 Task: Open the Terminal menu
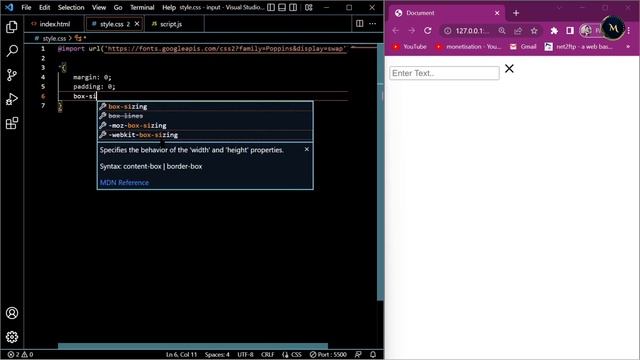click(x=142, y=7)
